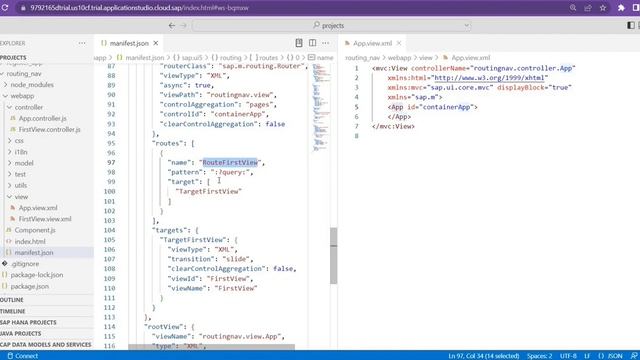This screenshot has height=360, width=640.
Task: Collapse the routing_nav folder
Action: coord(24,73)
